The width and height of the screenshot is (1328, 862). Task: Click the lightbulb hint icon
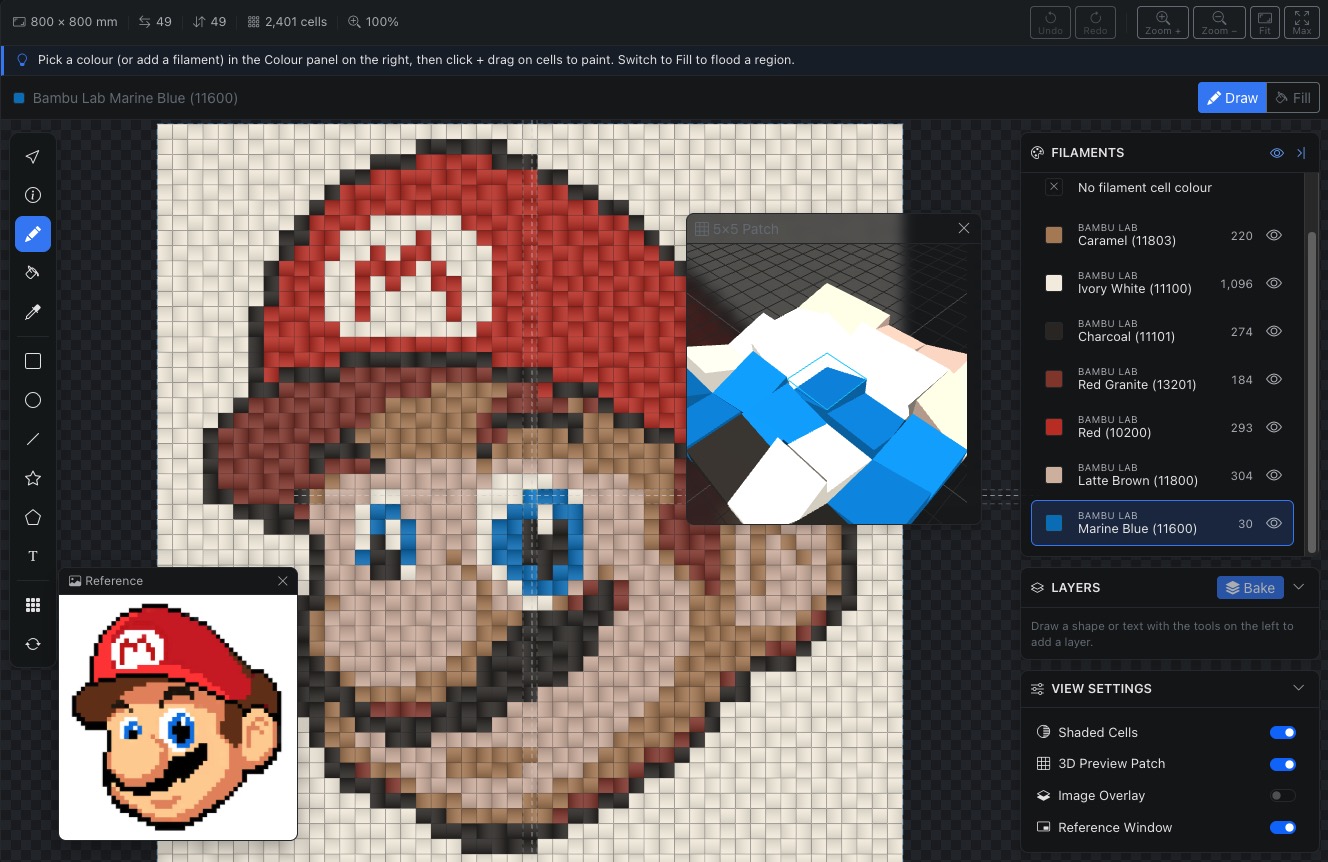(x=22, y=60)
